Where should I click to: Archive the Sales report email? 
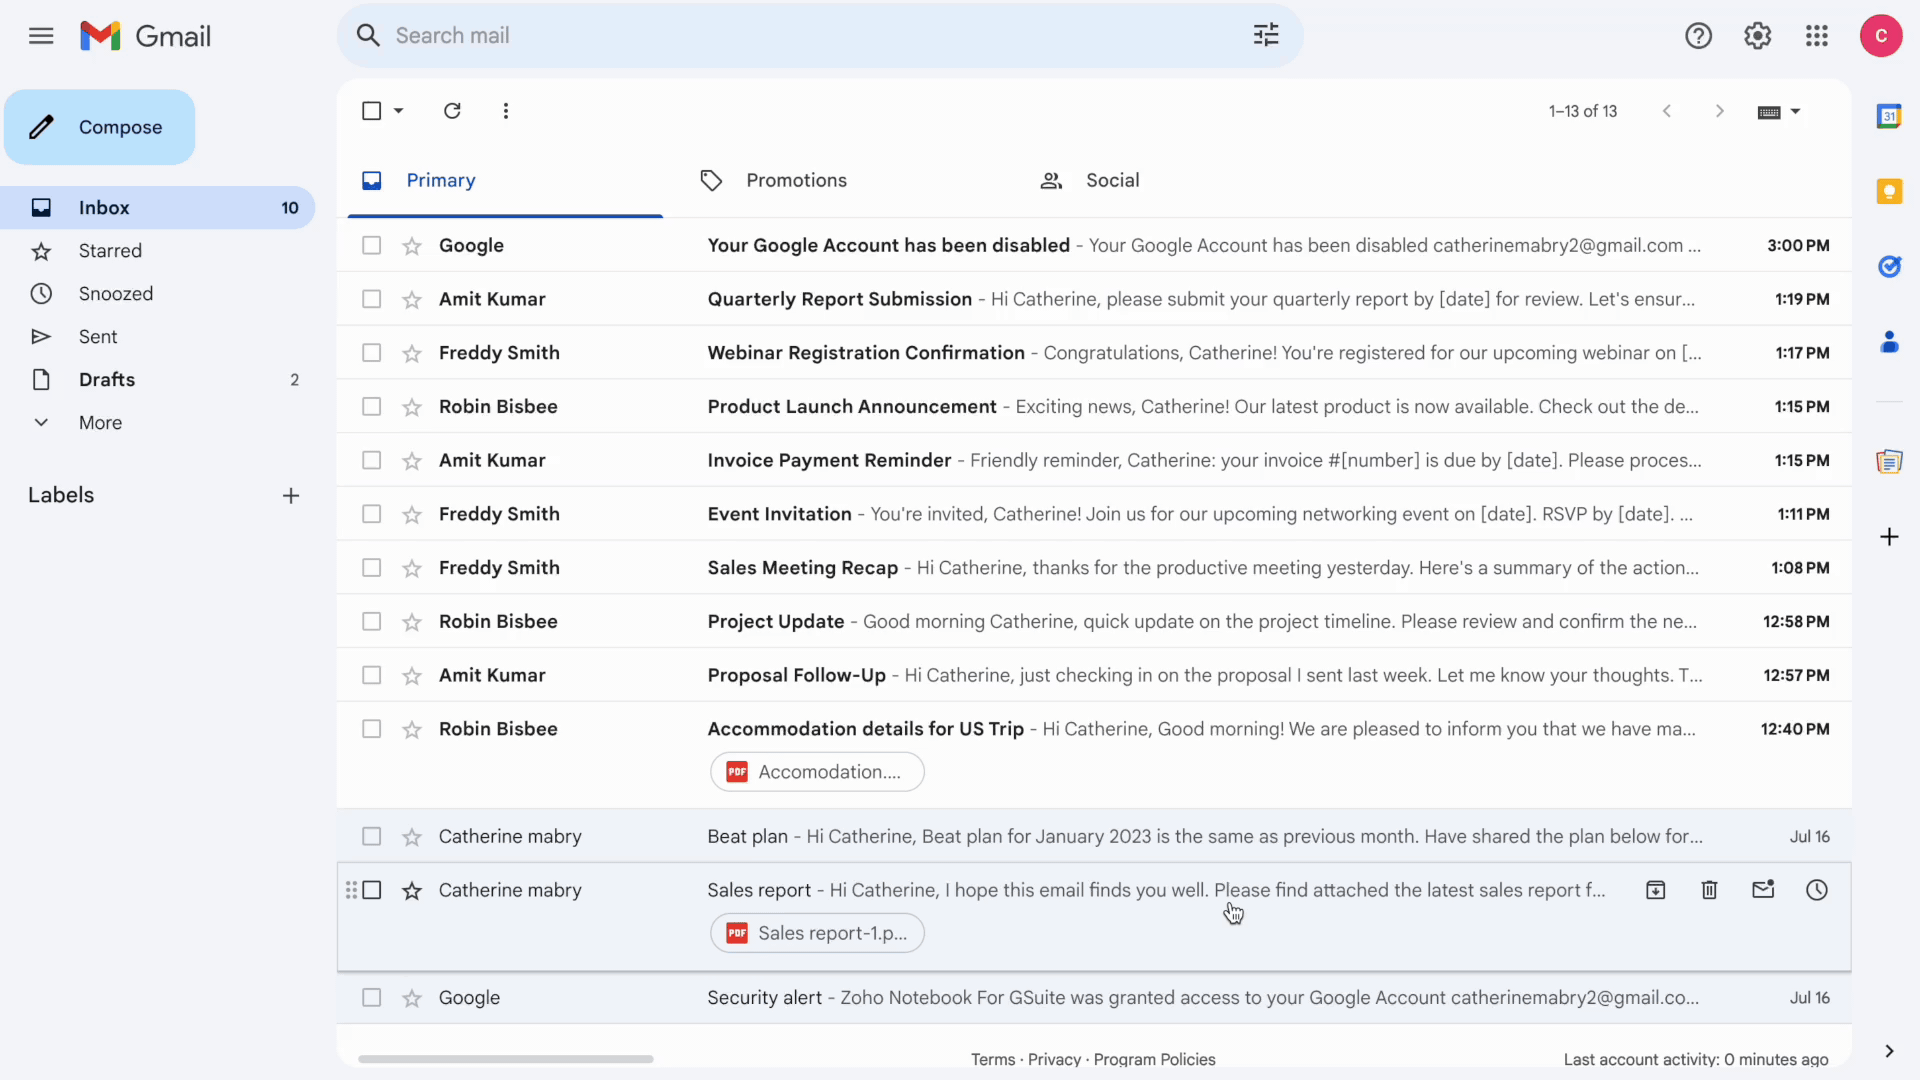(1655, 890)
